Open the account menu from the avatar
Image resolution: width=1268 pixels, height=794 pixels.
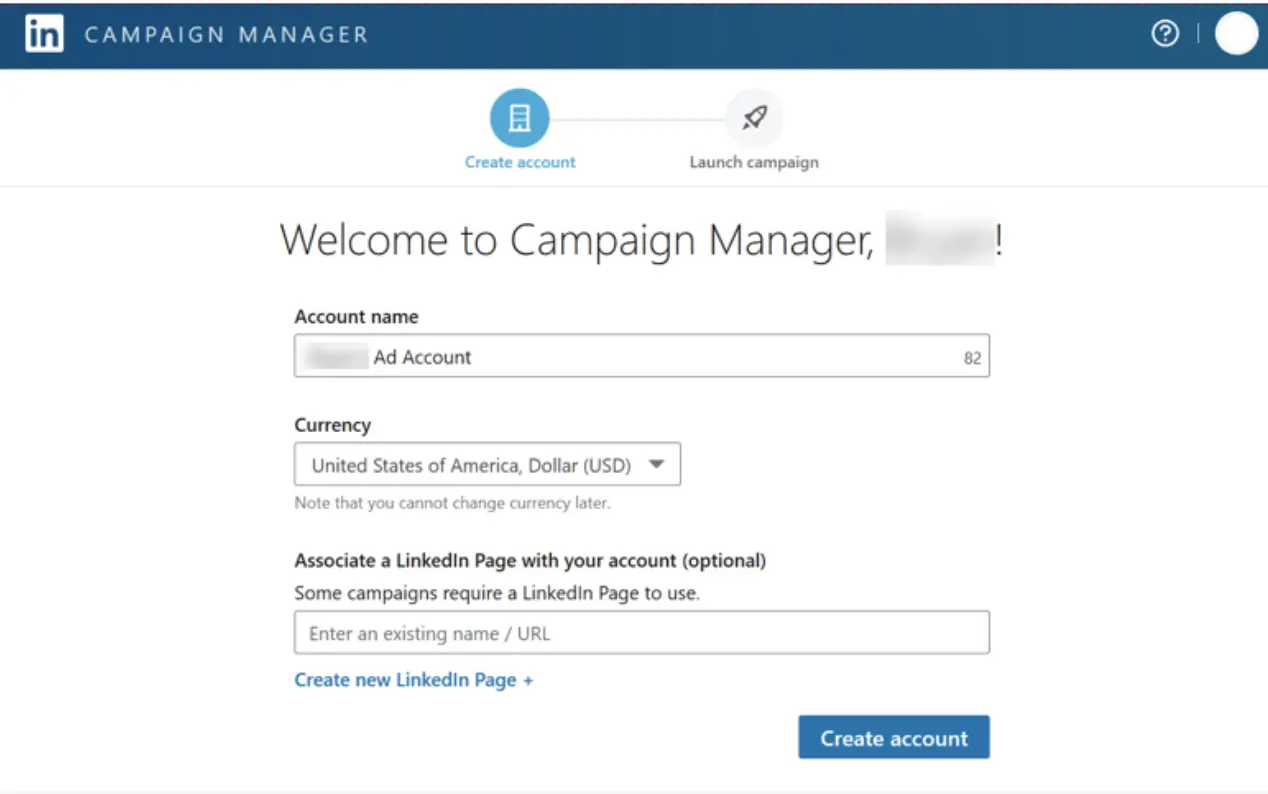[x=1236, y=33]
